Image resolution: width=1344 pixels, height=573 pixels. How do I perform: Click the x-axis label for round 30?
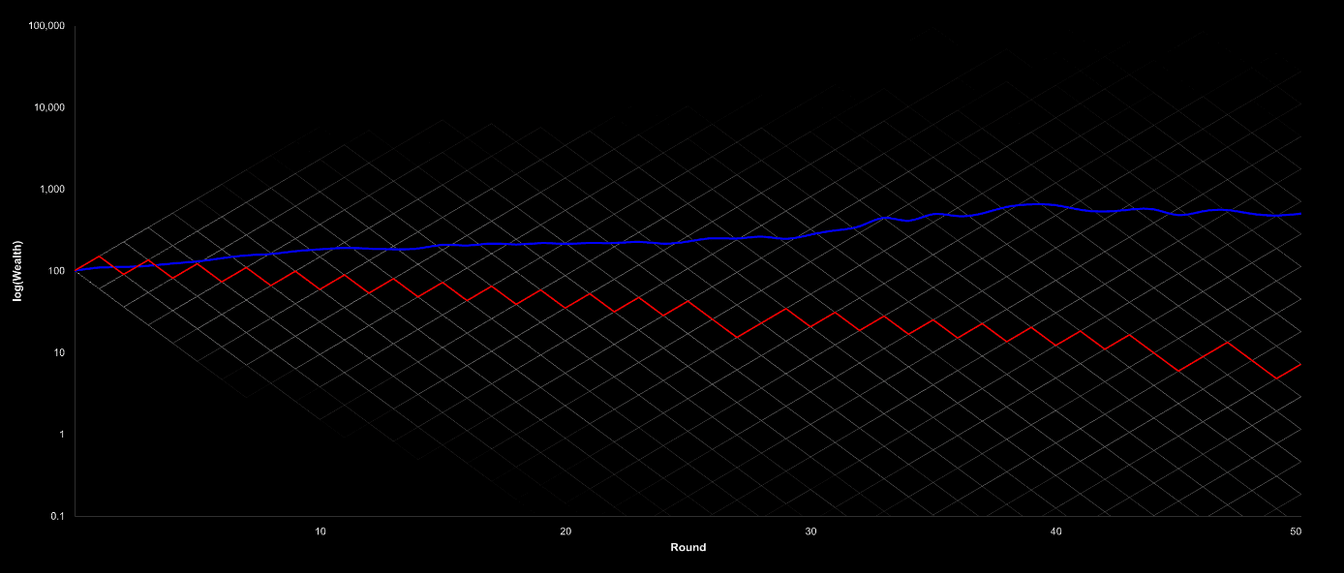pyautogui.click(x=811, y=532)
